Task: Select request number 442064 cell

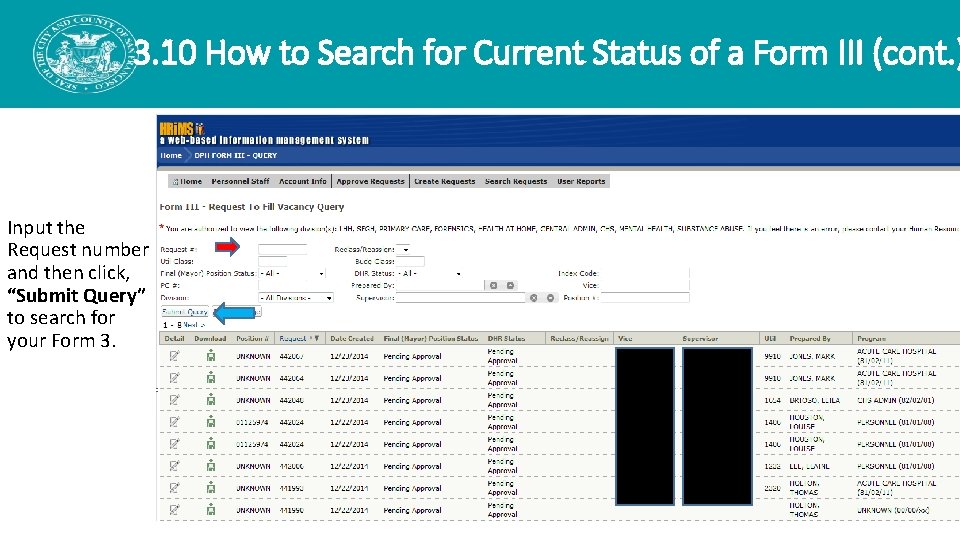Action: pos(291,378)
